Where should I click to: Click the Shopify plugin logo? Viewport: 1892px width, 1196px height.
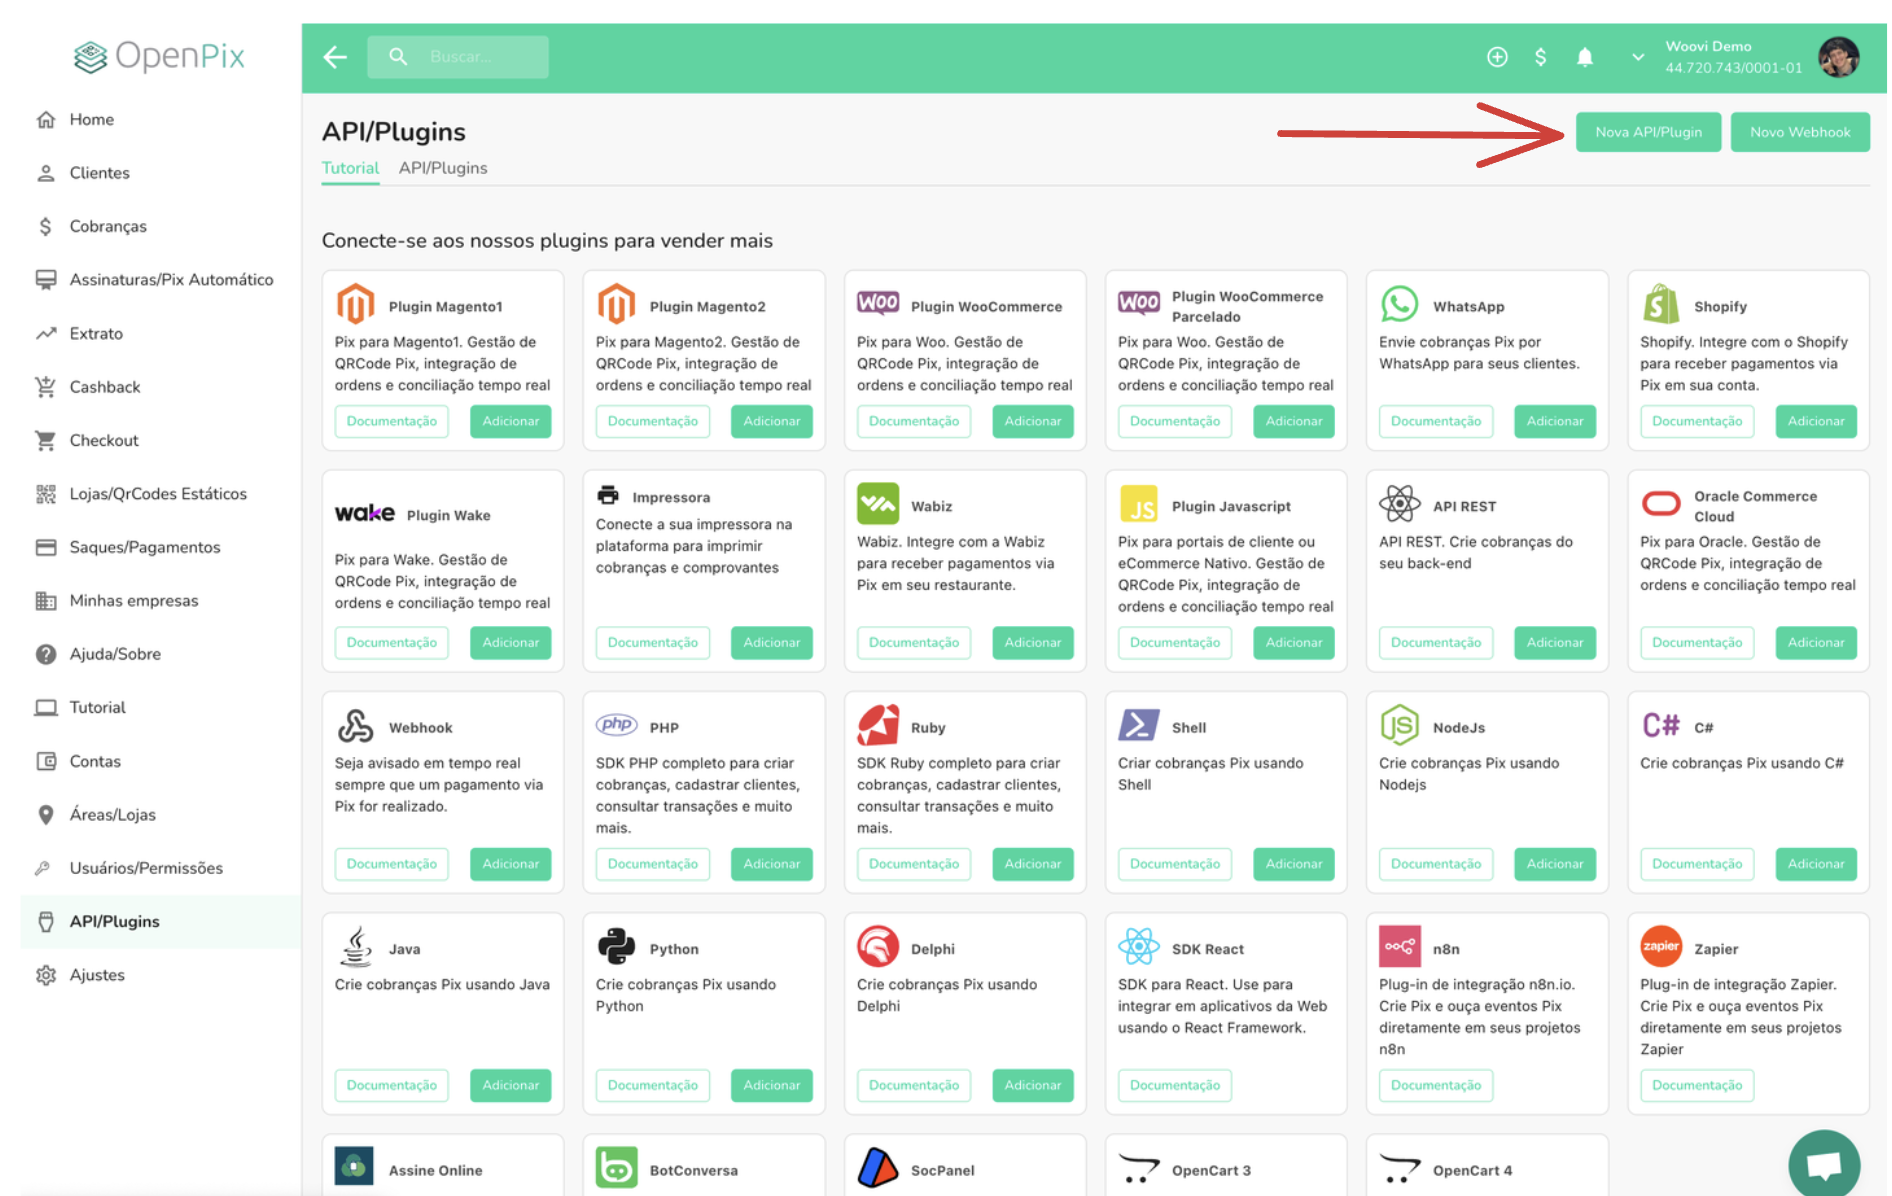1661,304
